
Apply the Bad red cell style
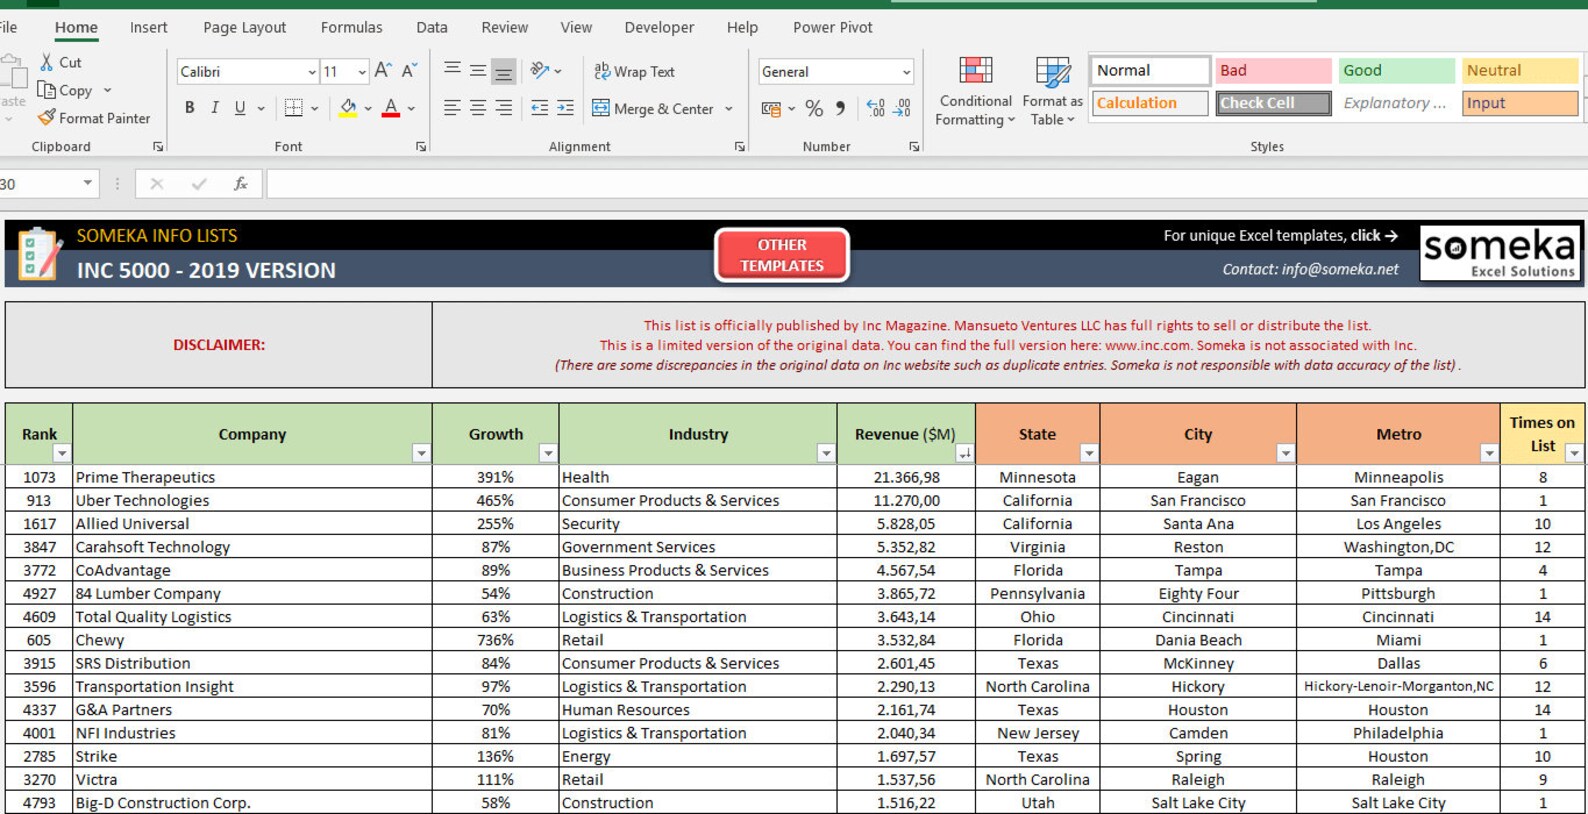pos(1273,71)
